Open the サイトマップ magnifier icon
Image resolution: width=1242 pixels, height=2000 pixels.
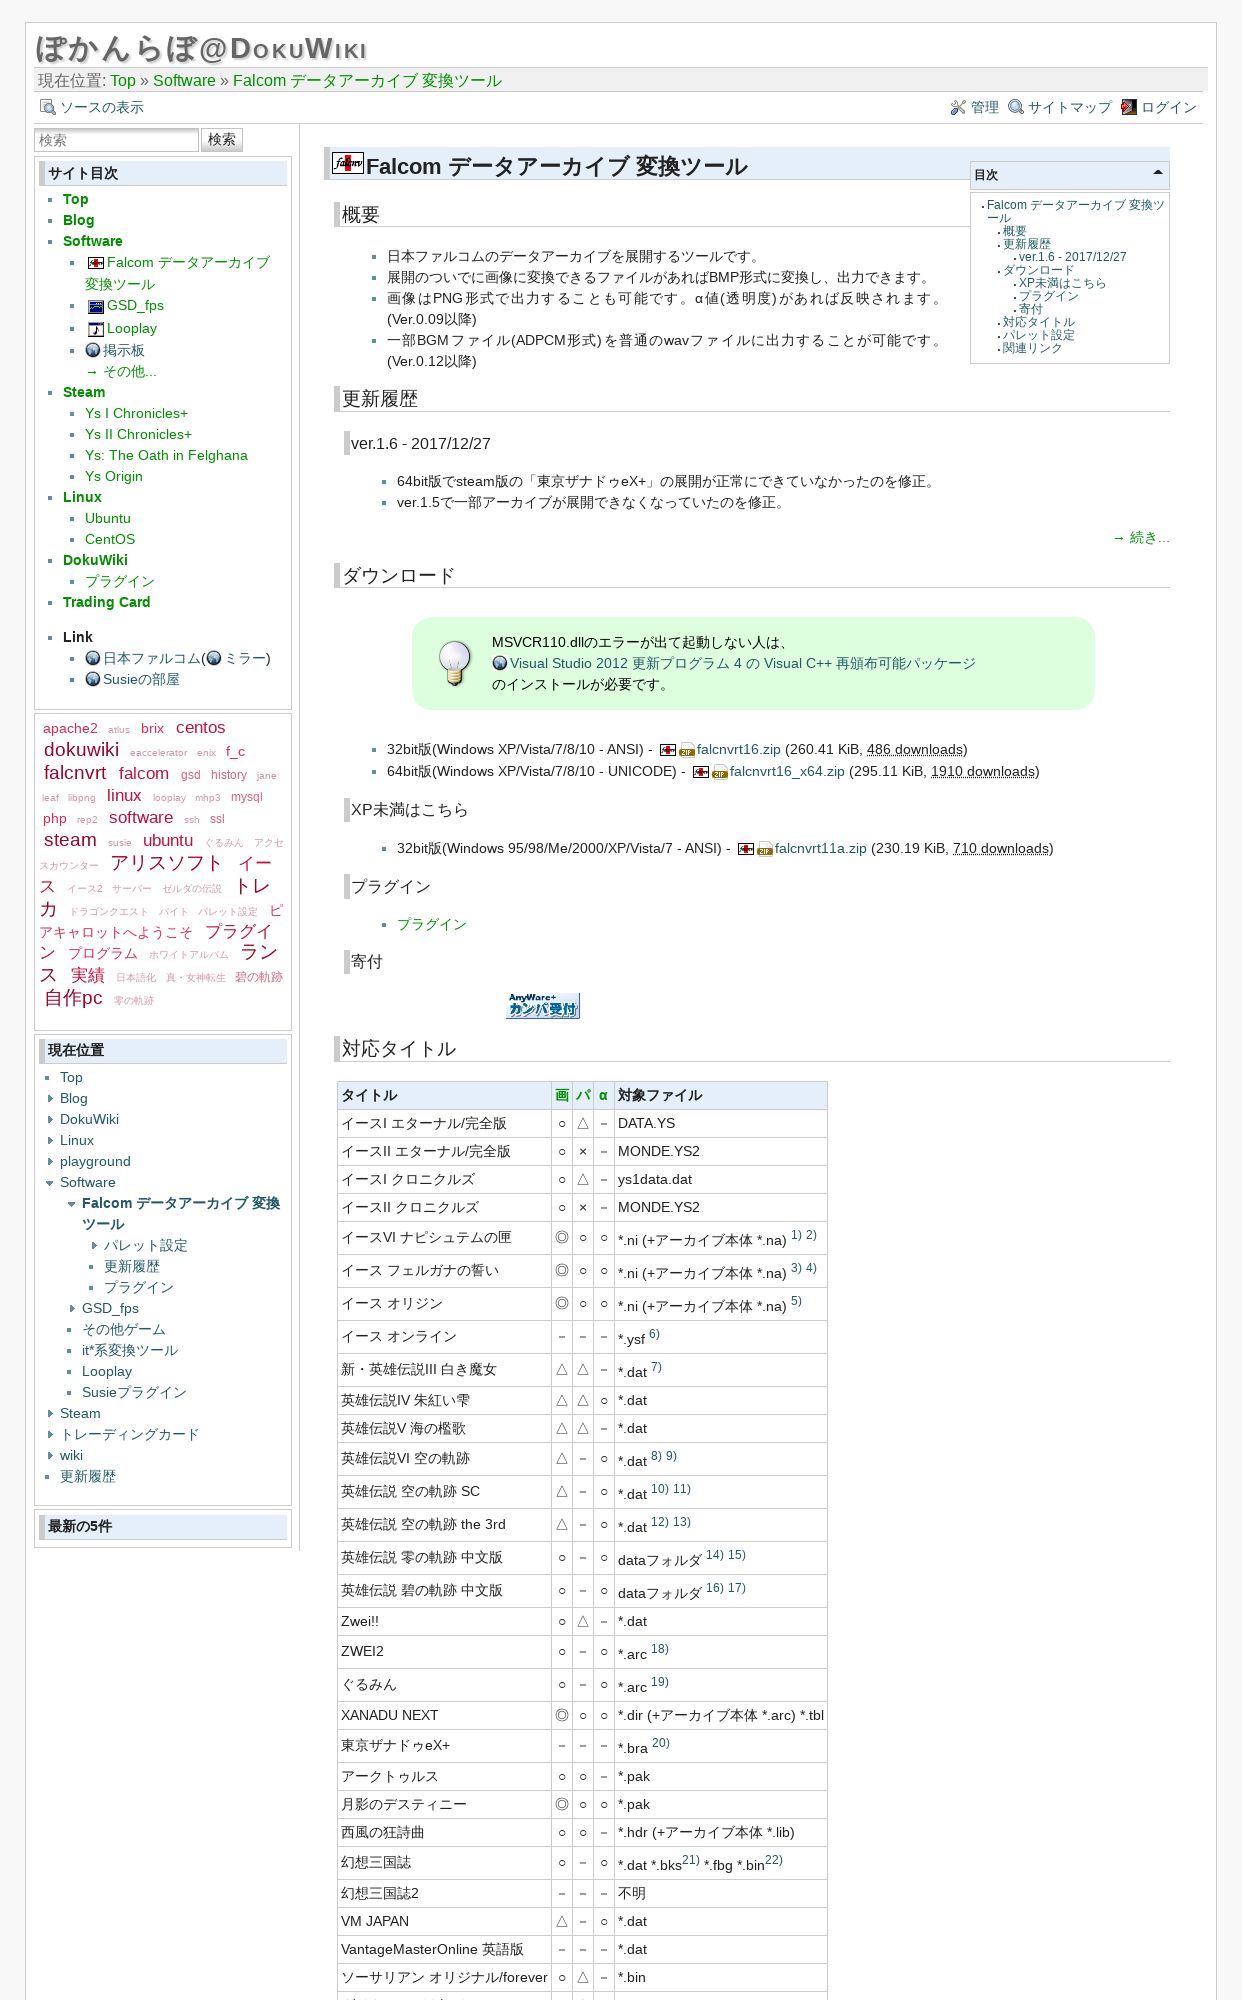click(x=1016, y=107)
